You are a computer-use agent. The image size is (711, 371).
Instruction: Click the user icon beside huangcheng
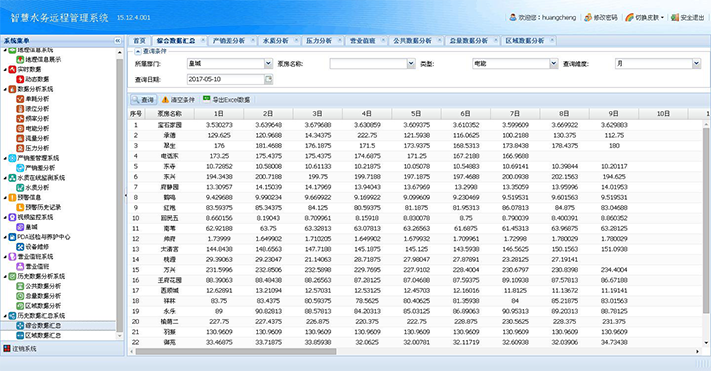pyautogui.click(x=513, y=17)
